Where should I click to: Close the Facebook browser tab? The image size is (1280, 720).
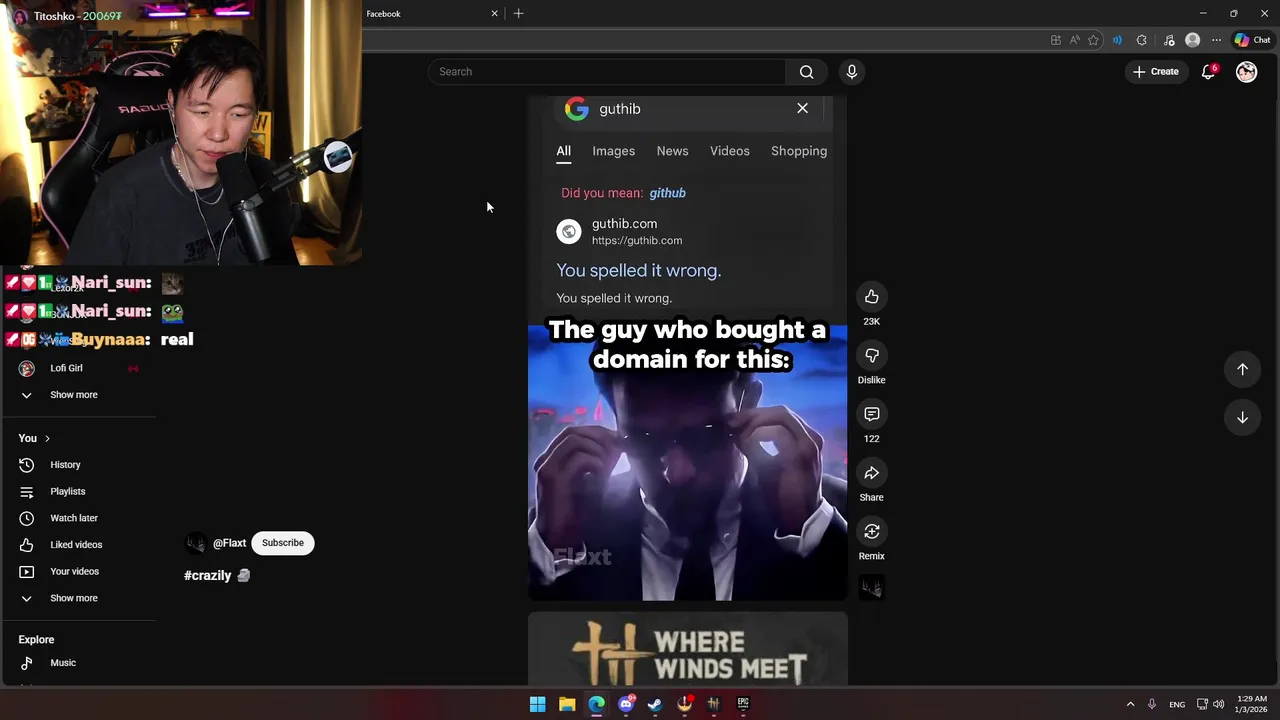[x=494, y=14]
